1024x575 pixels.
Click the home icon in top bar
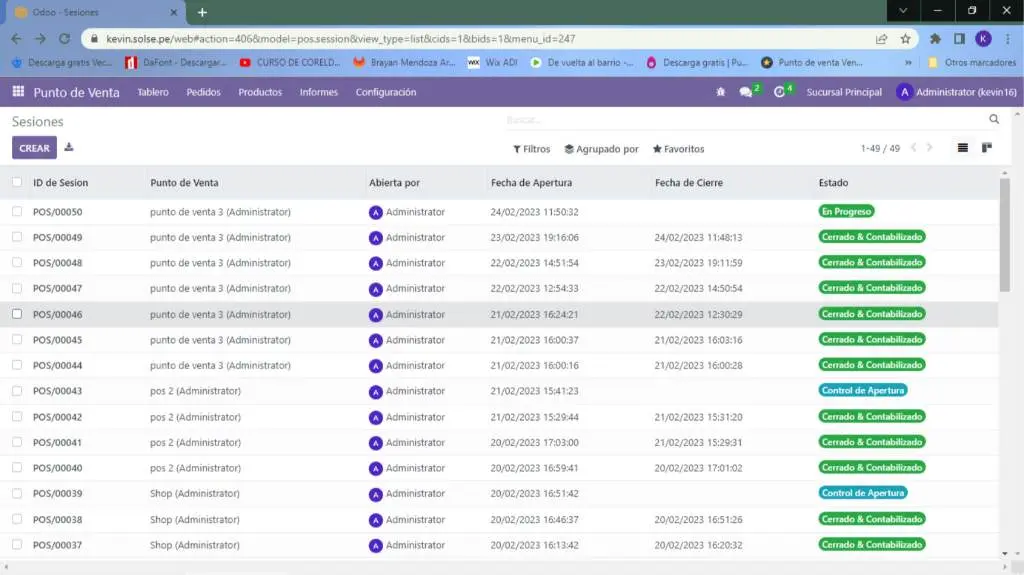720,92
